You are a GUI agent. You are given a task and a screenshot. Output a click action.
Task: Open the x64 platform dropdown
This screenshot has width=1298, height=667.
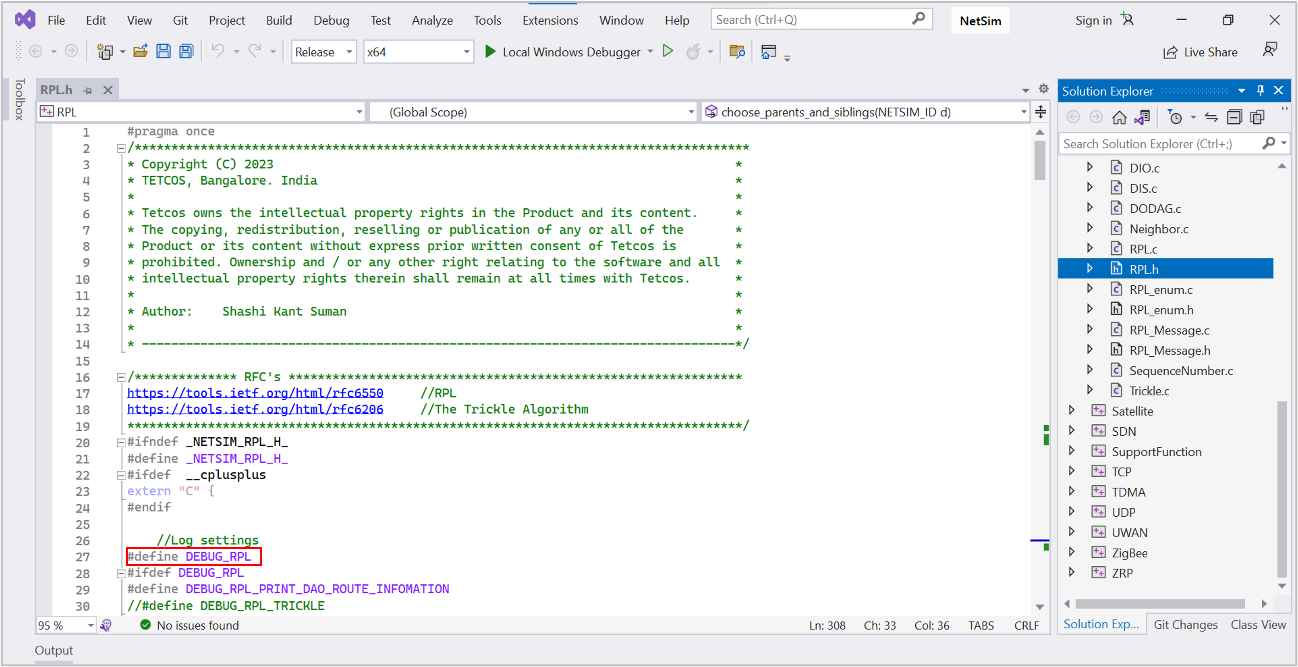418,52
